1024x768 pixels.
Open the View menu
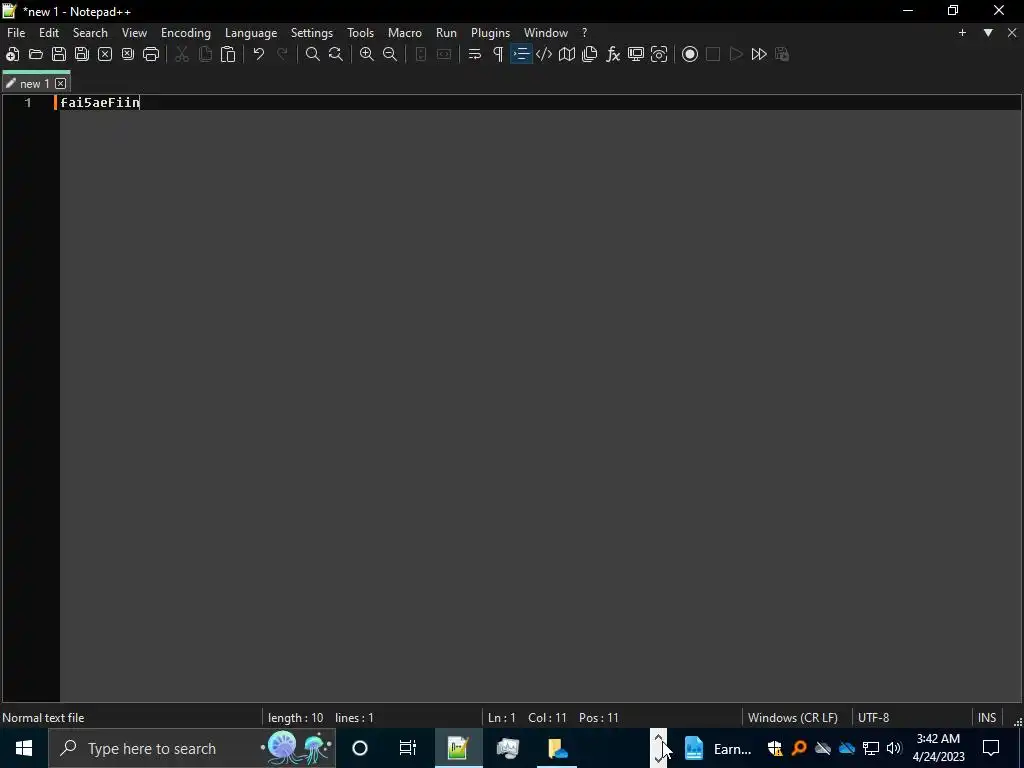coord(135,33)
